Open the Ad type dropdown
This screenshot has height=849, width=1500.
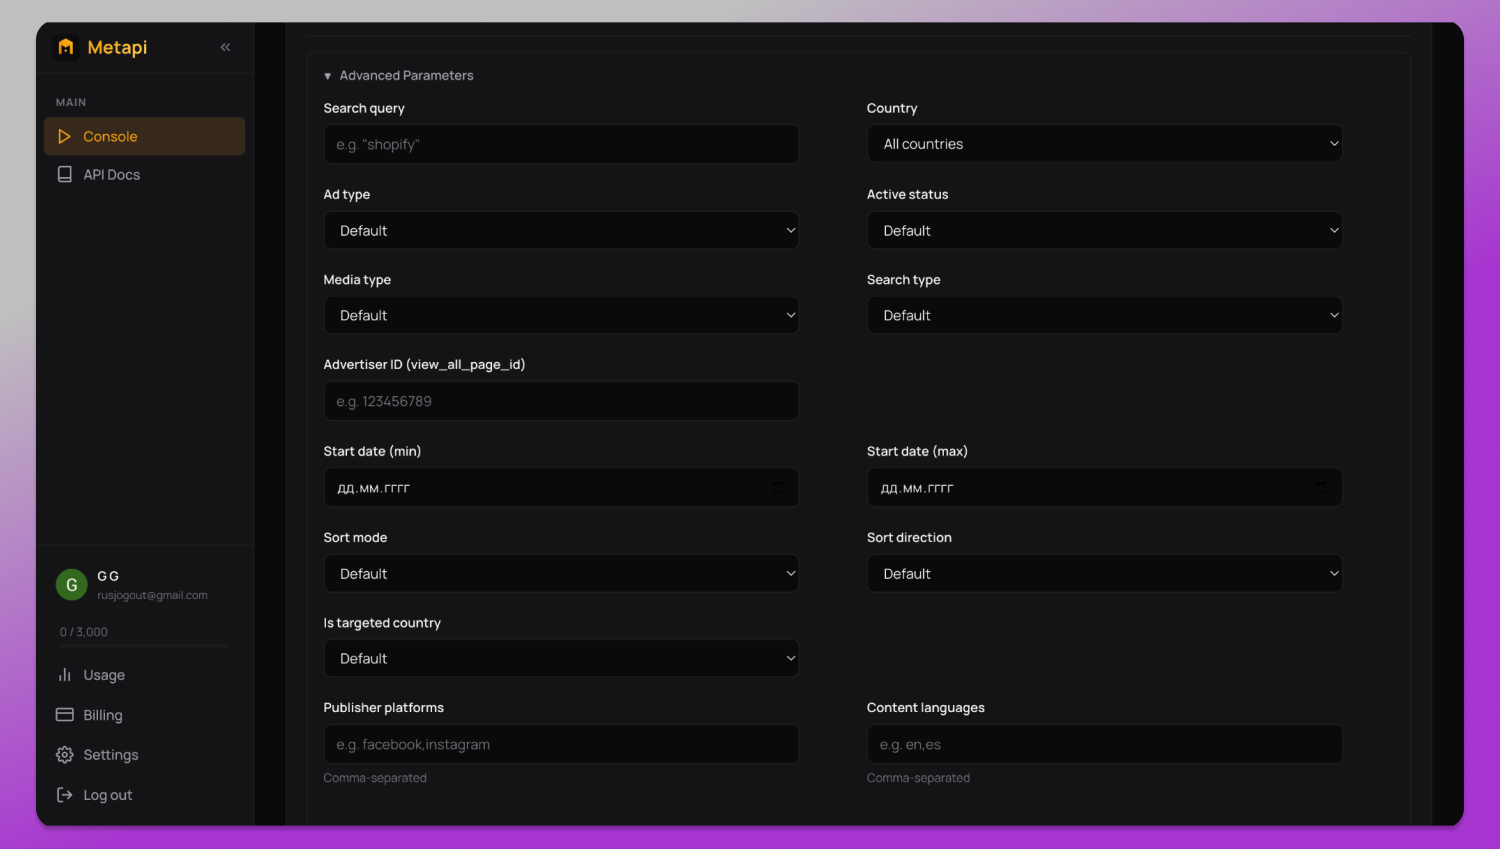point(561,230)
